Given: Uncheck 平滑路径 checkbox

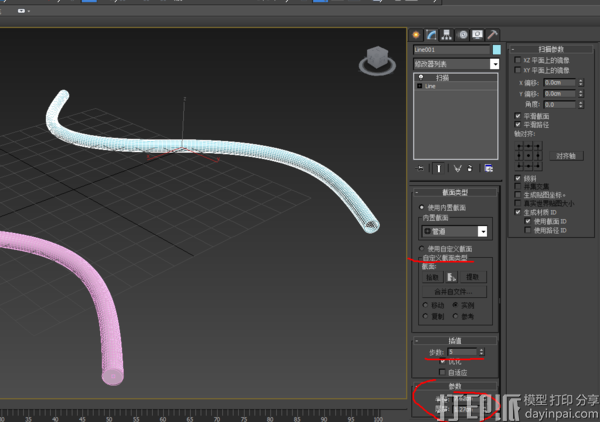Looking at the screenshot, I should tap(518, 125).
